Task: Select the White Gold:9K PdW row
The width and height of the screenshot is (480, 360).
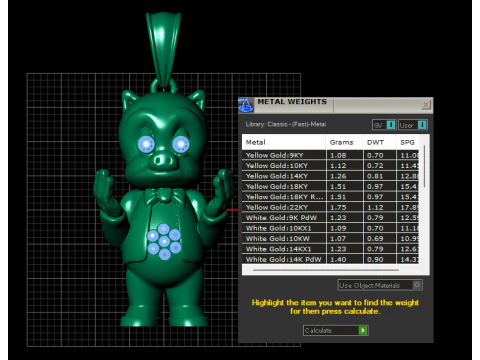Action: point(331,218)
